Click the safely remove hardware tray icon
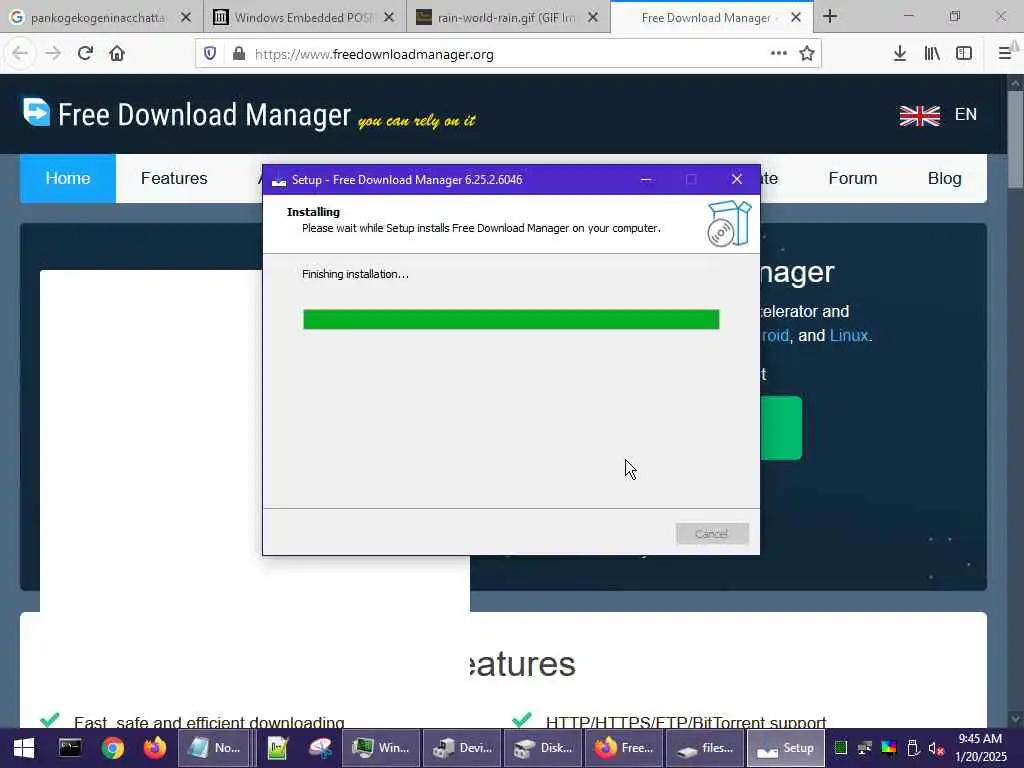This screenshot has width=1024, height=768. (x=913, y=748)
